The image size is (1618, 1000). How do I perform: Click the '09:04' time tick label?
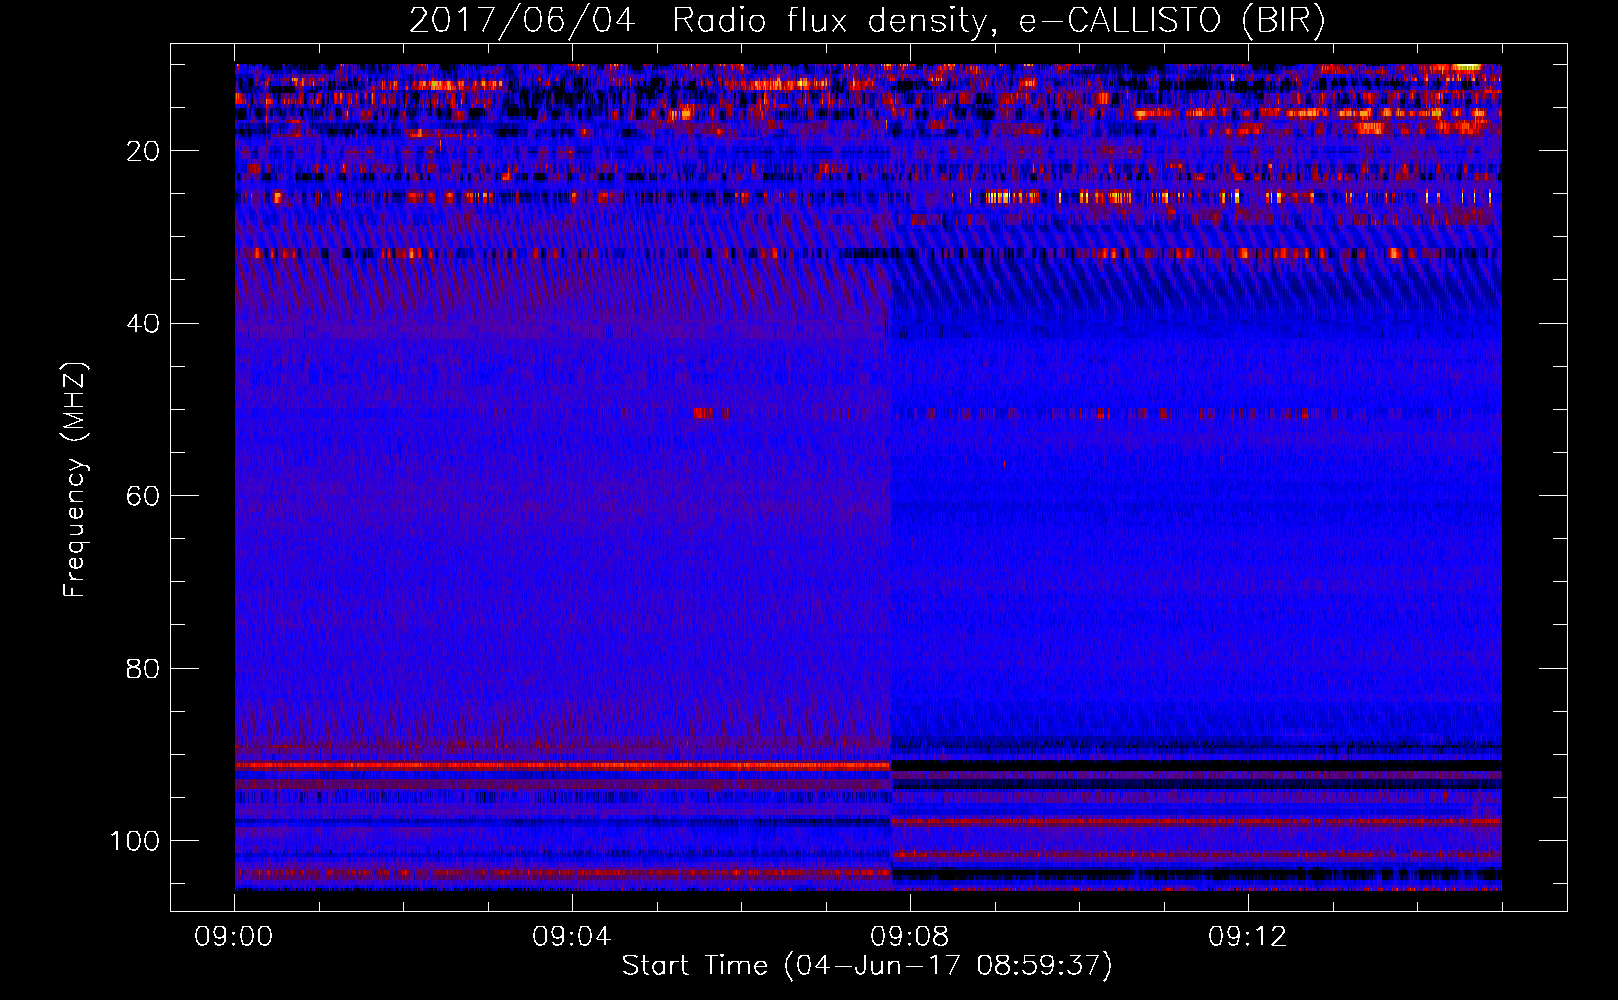coord(572,937)
